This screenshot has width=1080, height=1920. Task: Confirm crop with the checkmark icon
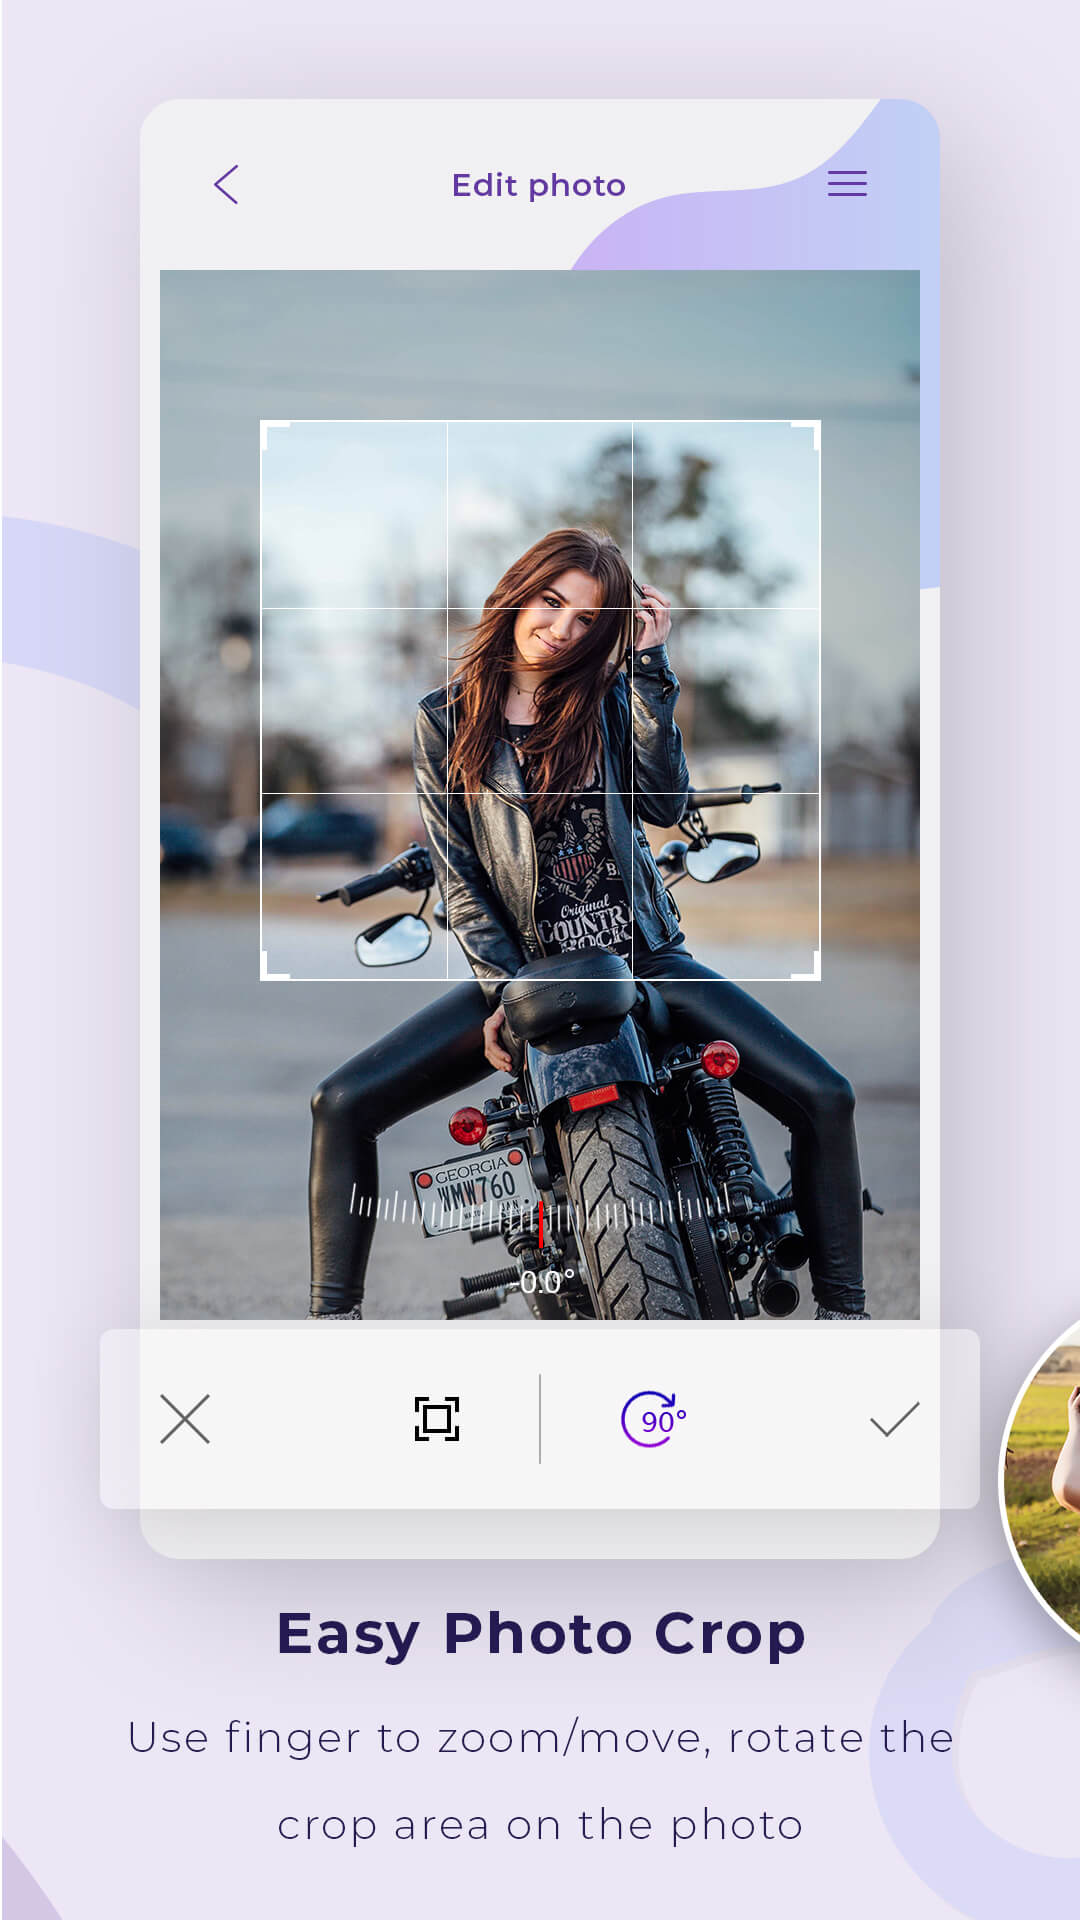894,1419
